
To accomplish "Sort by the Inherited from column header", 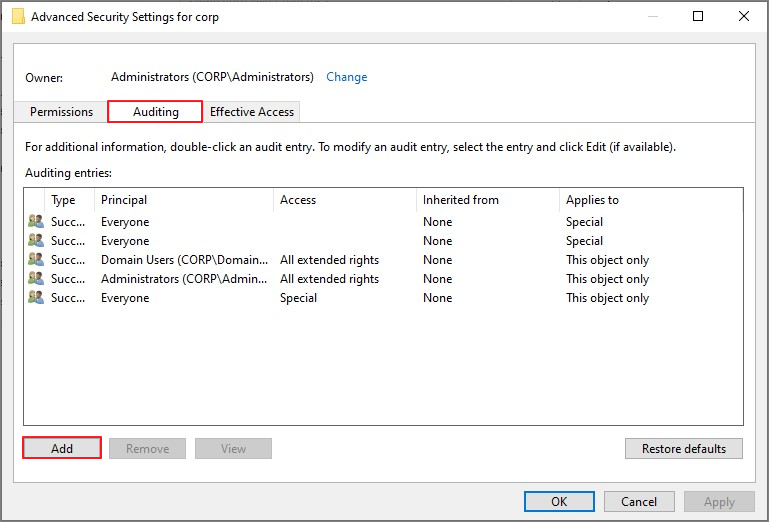I will pyautogui.click(x=488, y=200).
